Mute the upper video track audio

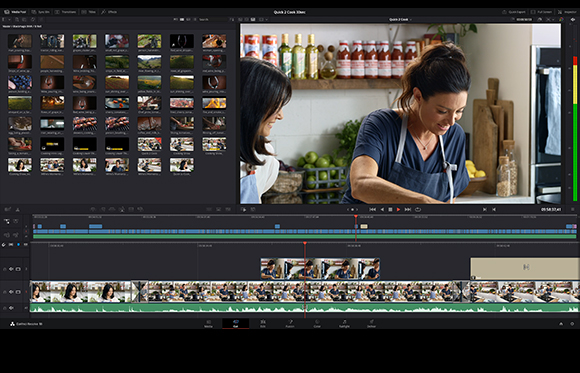pyautogui.click(x=11, y=269)
